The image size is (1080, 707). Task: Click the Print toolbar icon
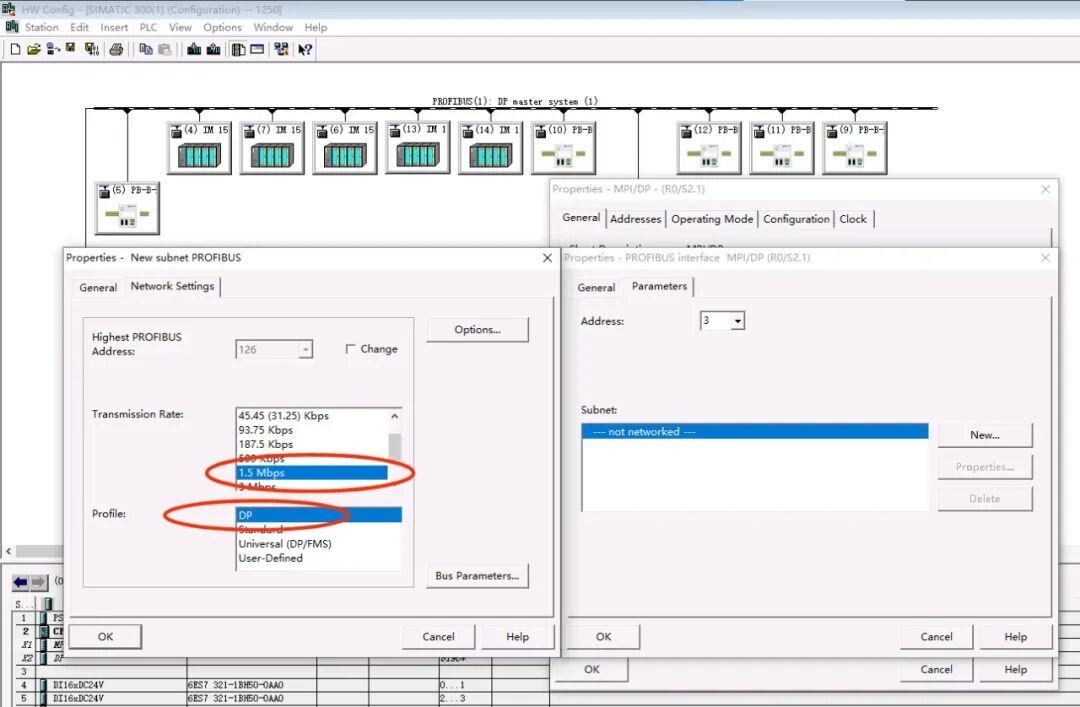pos(116,49)
